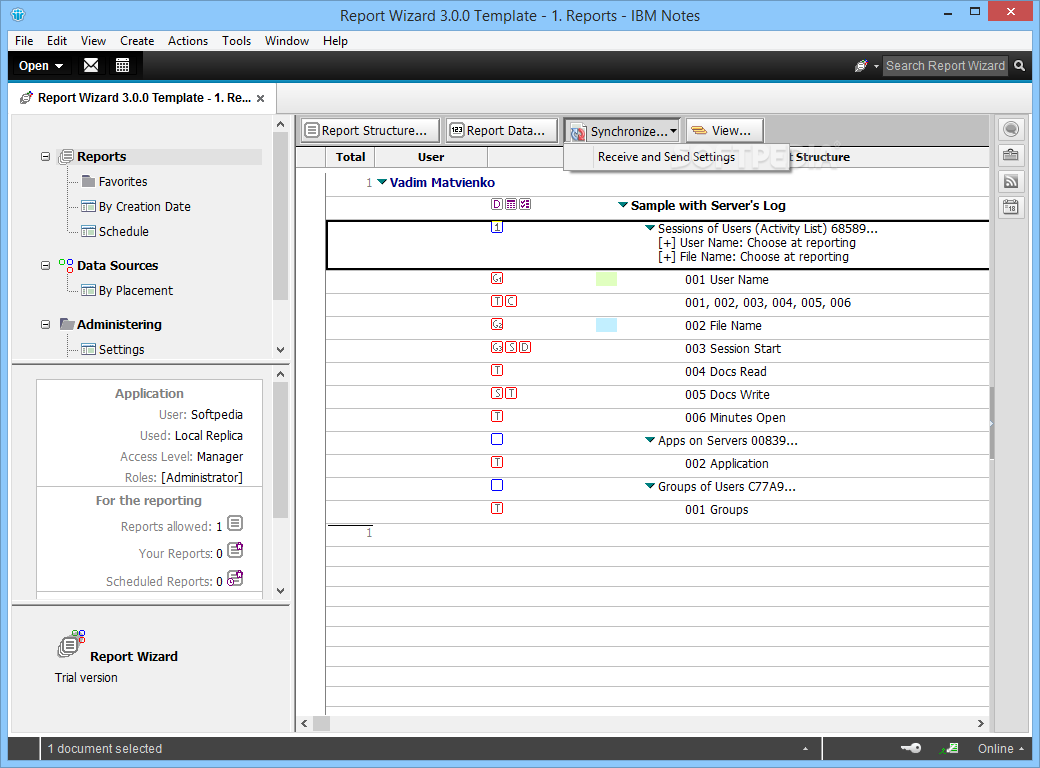Click the C icon in the 001-006 row
Image resolution: width=1040 pixels, height=768 pixels.
(x=511, y=301)
